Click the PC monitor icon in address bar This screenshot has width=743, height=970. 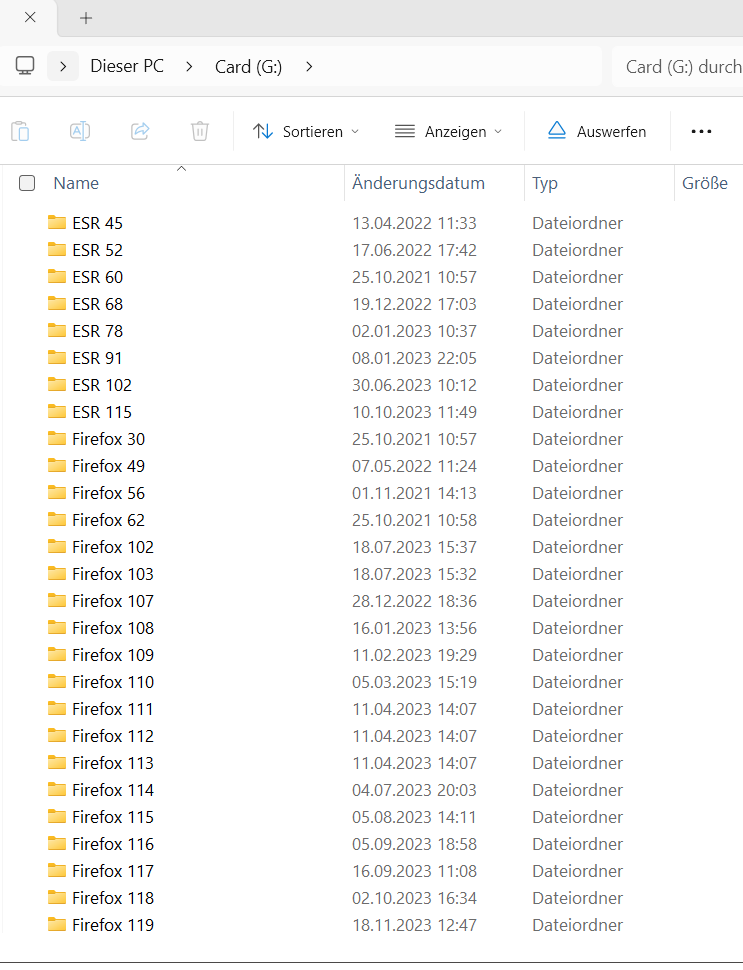[25, 66]
